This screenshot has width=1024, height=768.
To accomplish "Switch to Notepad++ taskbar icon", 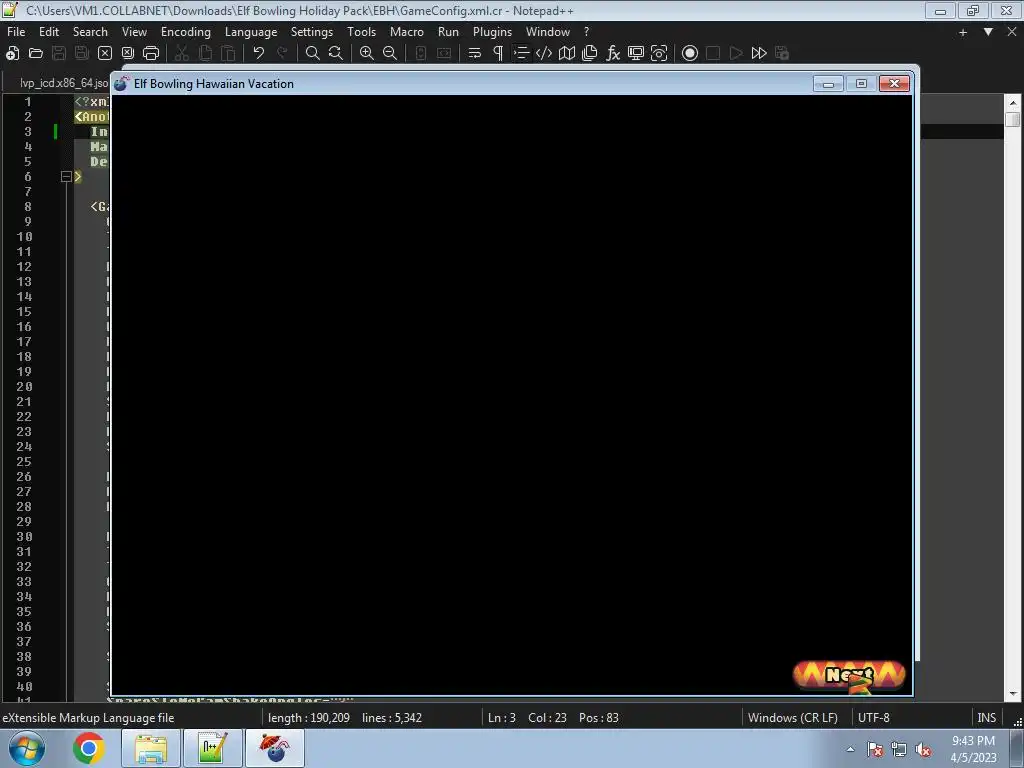I will (x=213, y=748).
